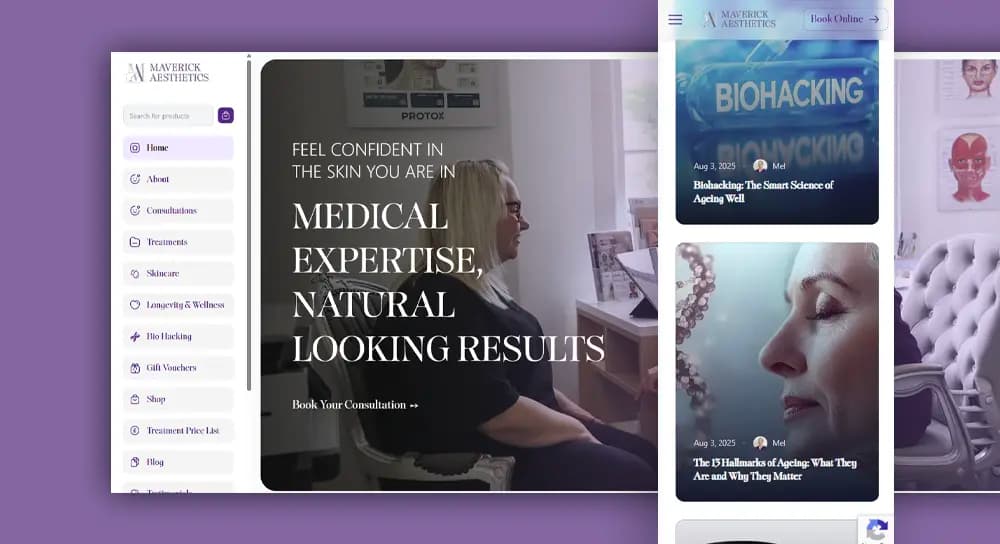Click the Bio Hacking sparkle icon
This screenshot has height=544, width=1000.
[x=135, y=337]
